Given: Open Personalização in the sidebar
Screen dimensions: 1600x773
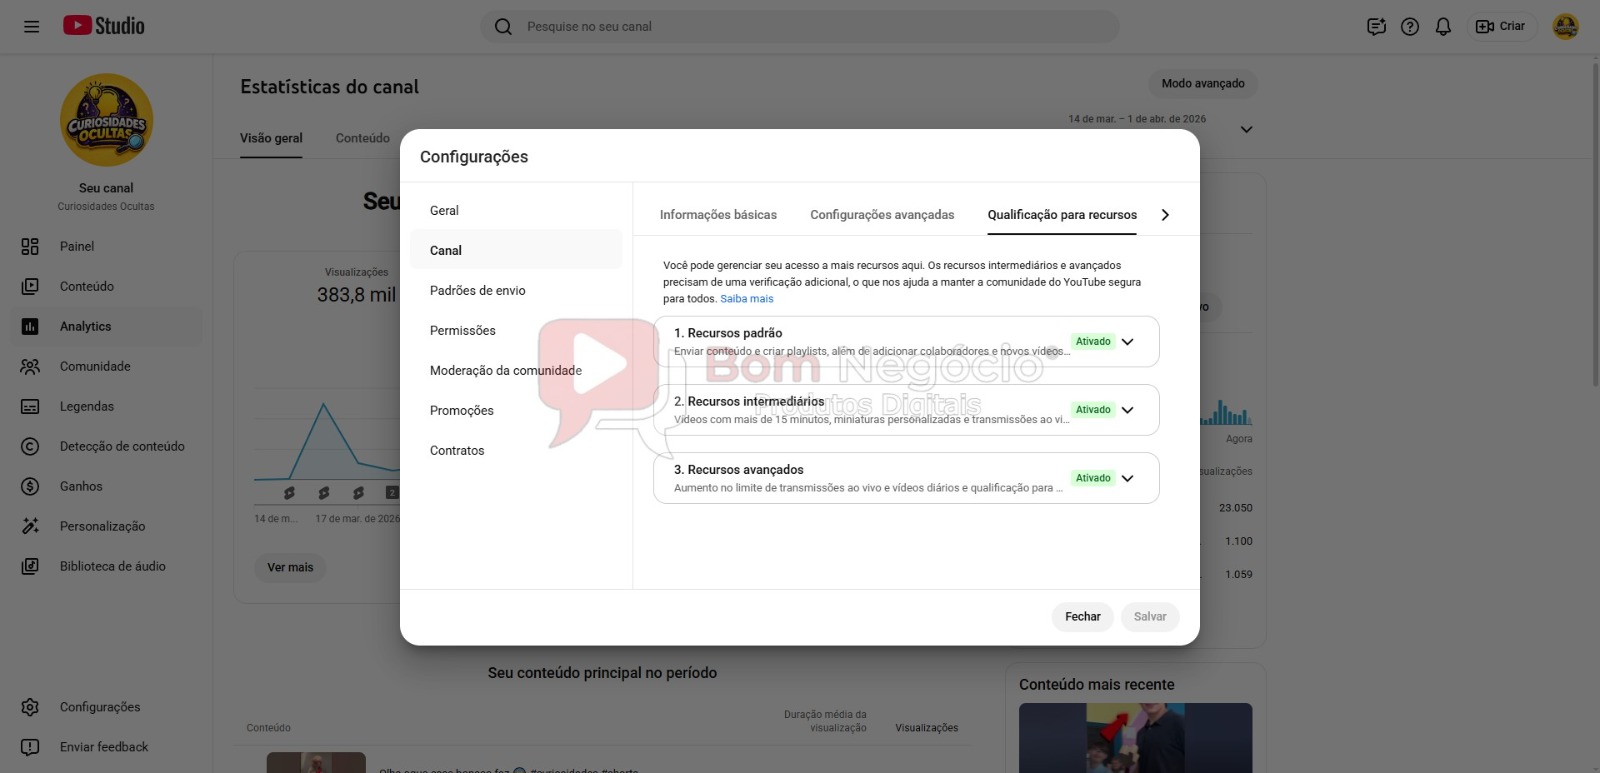Looking at the screenshot, I should [106, 526].
